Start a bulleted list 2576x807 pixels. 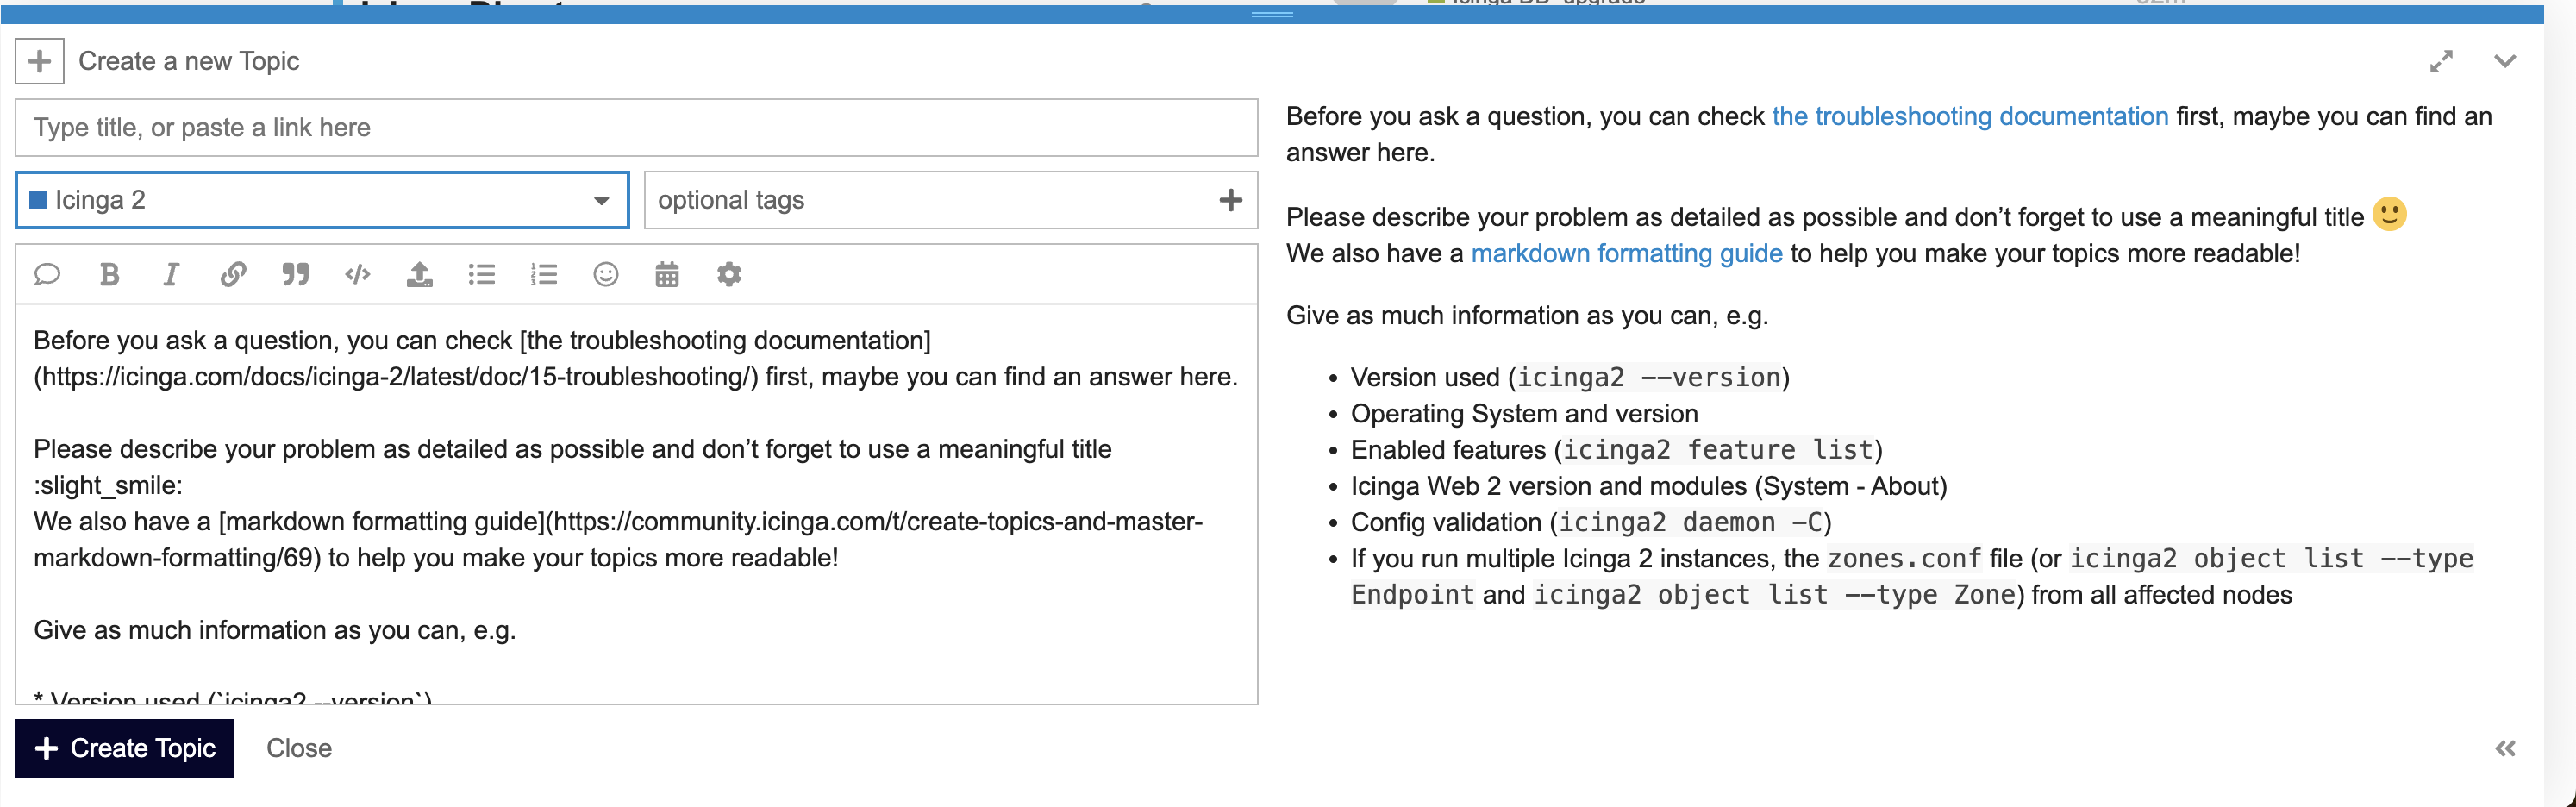(482, 274)
